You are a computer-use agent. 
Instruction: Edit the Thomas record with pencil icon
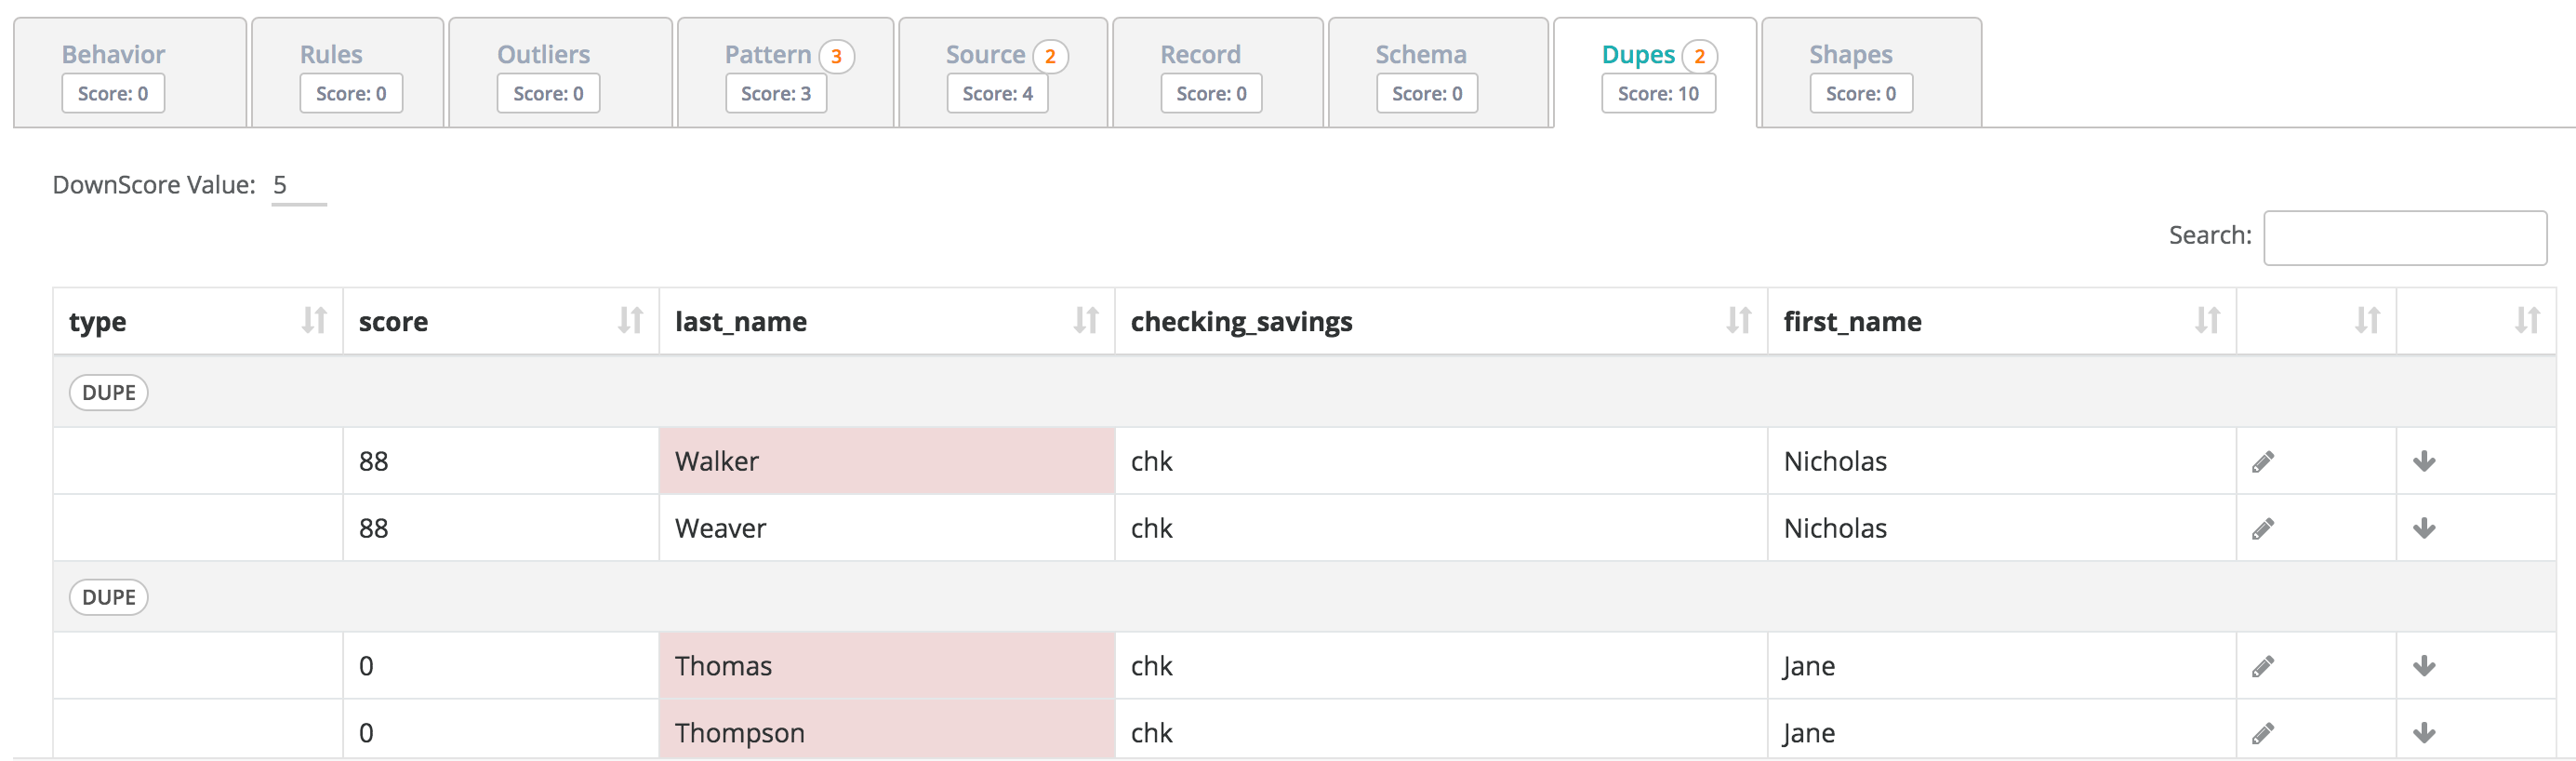click(2263, 666)
